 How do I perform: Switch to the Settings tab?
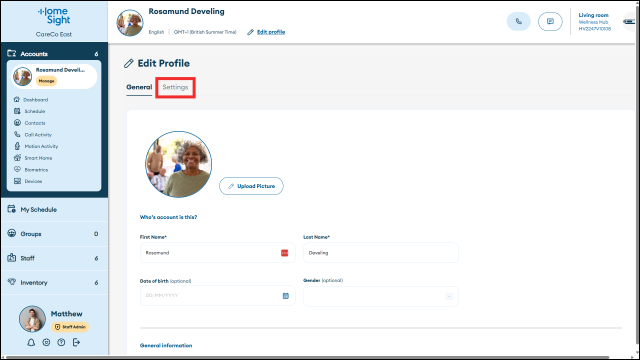[x=175, y=87]
